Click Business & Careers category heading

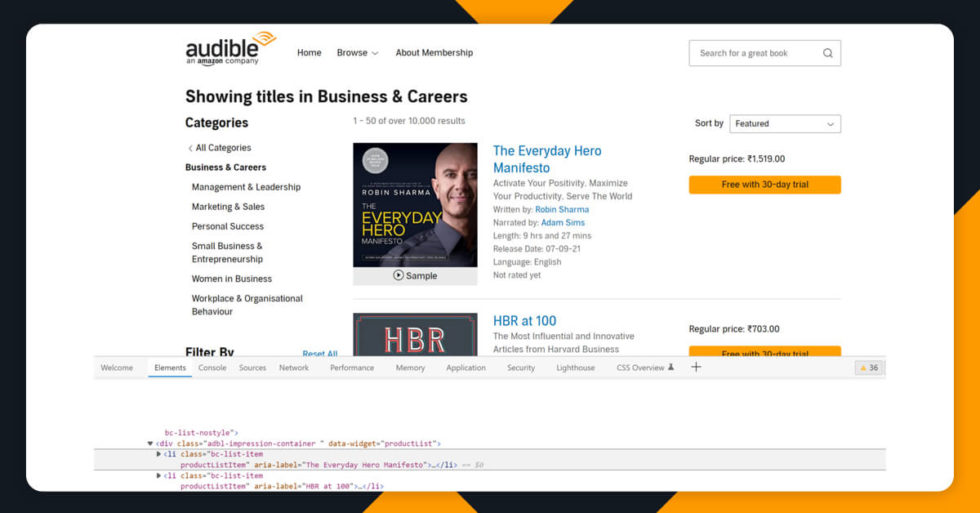226,167
